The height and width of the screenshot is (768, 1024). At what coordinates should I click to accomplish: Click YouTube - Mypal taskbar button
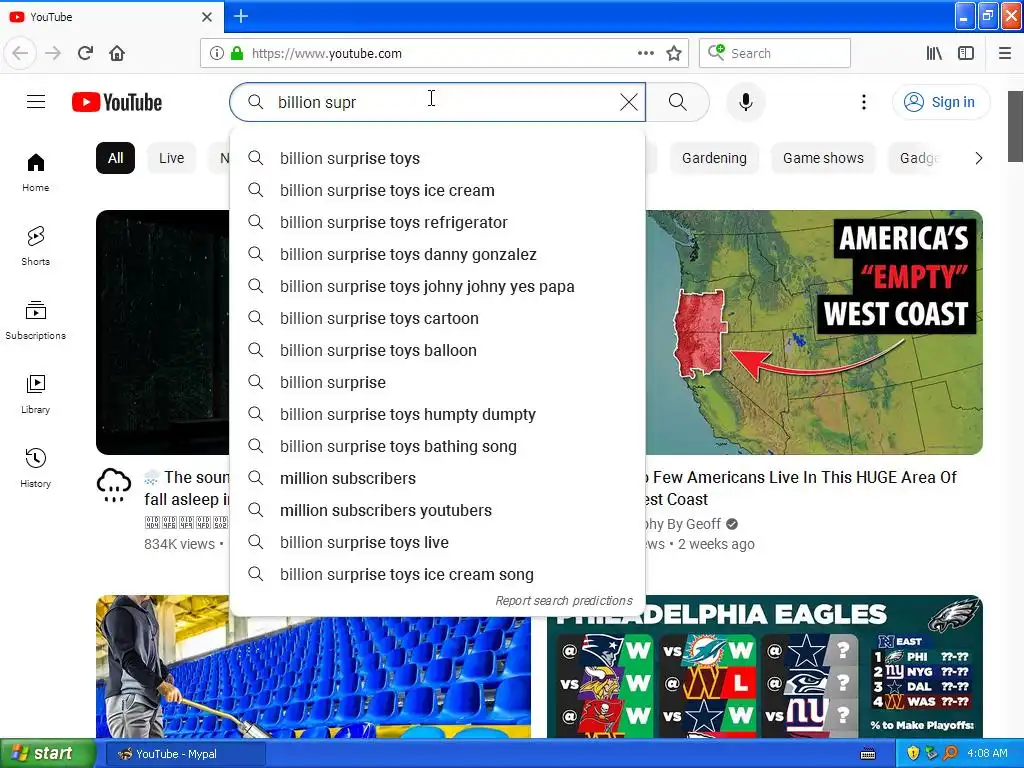pos(185,754)
